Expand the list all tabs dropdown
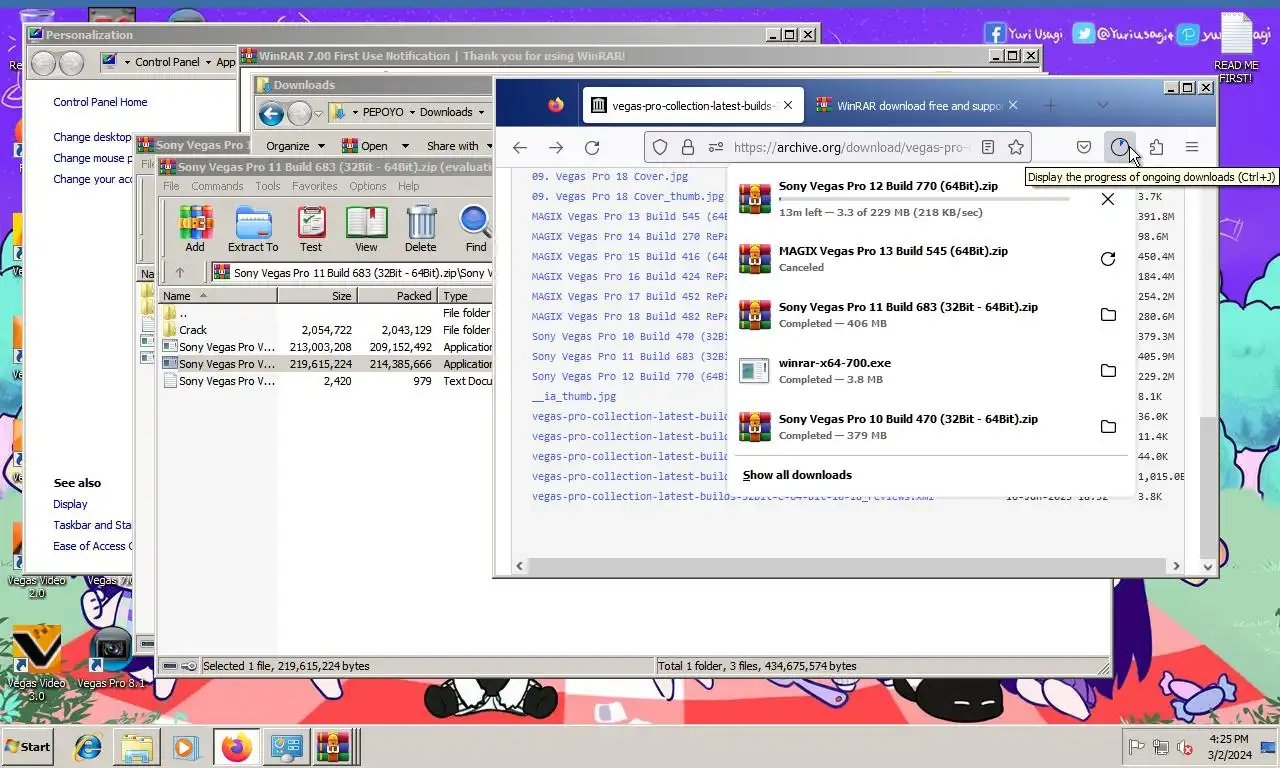1280x768 pixels. (x=1103, y=105)
